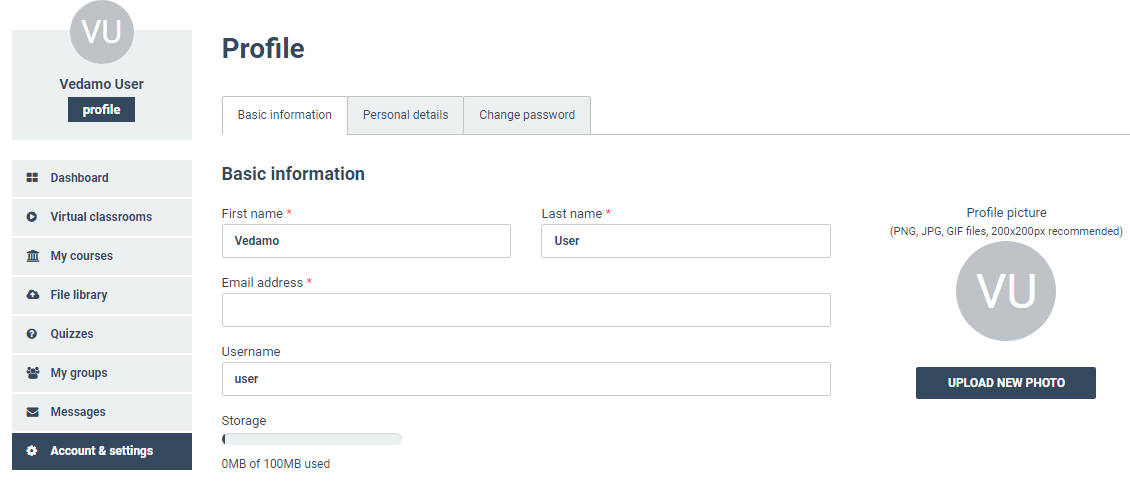Click the Storage usage progress bar
This screenshot has width=1130, height=493.
(311, 439)
